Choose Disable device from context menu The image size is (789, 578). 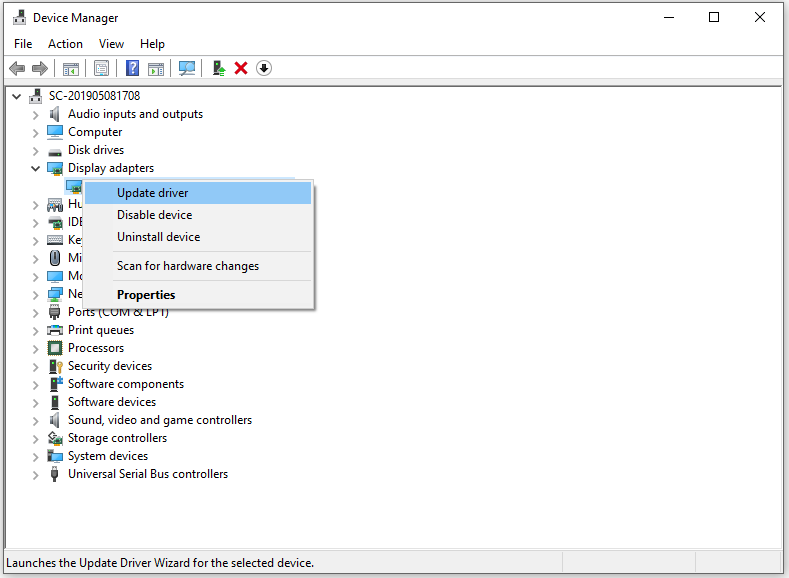click(198, 215)
